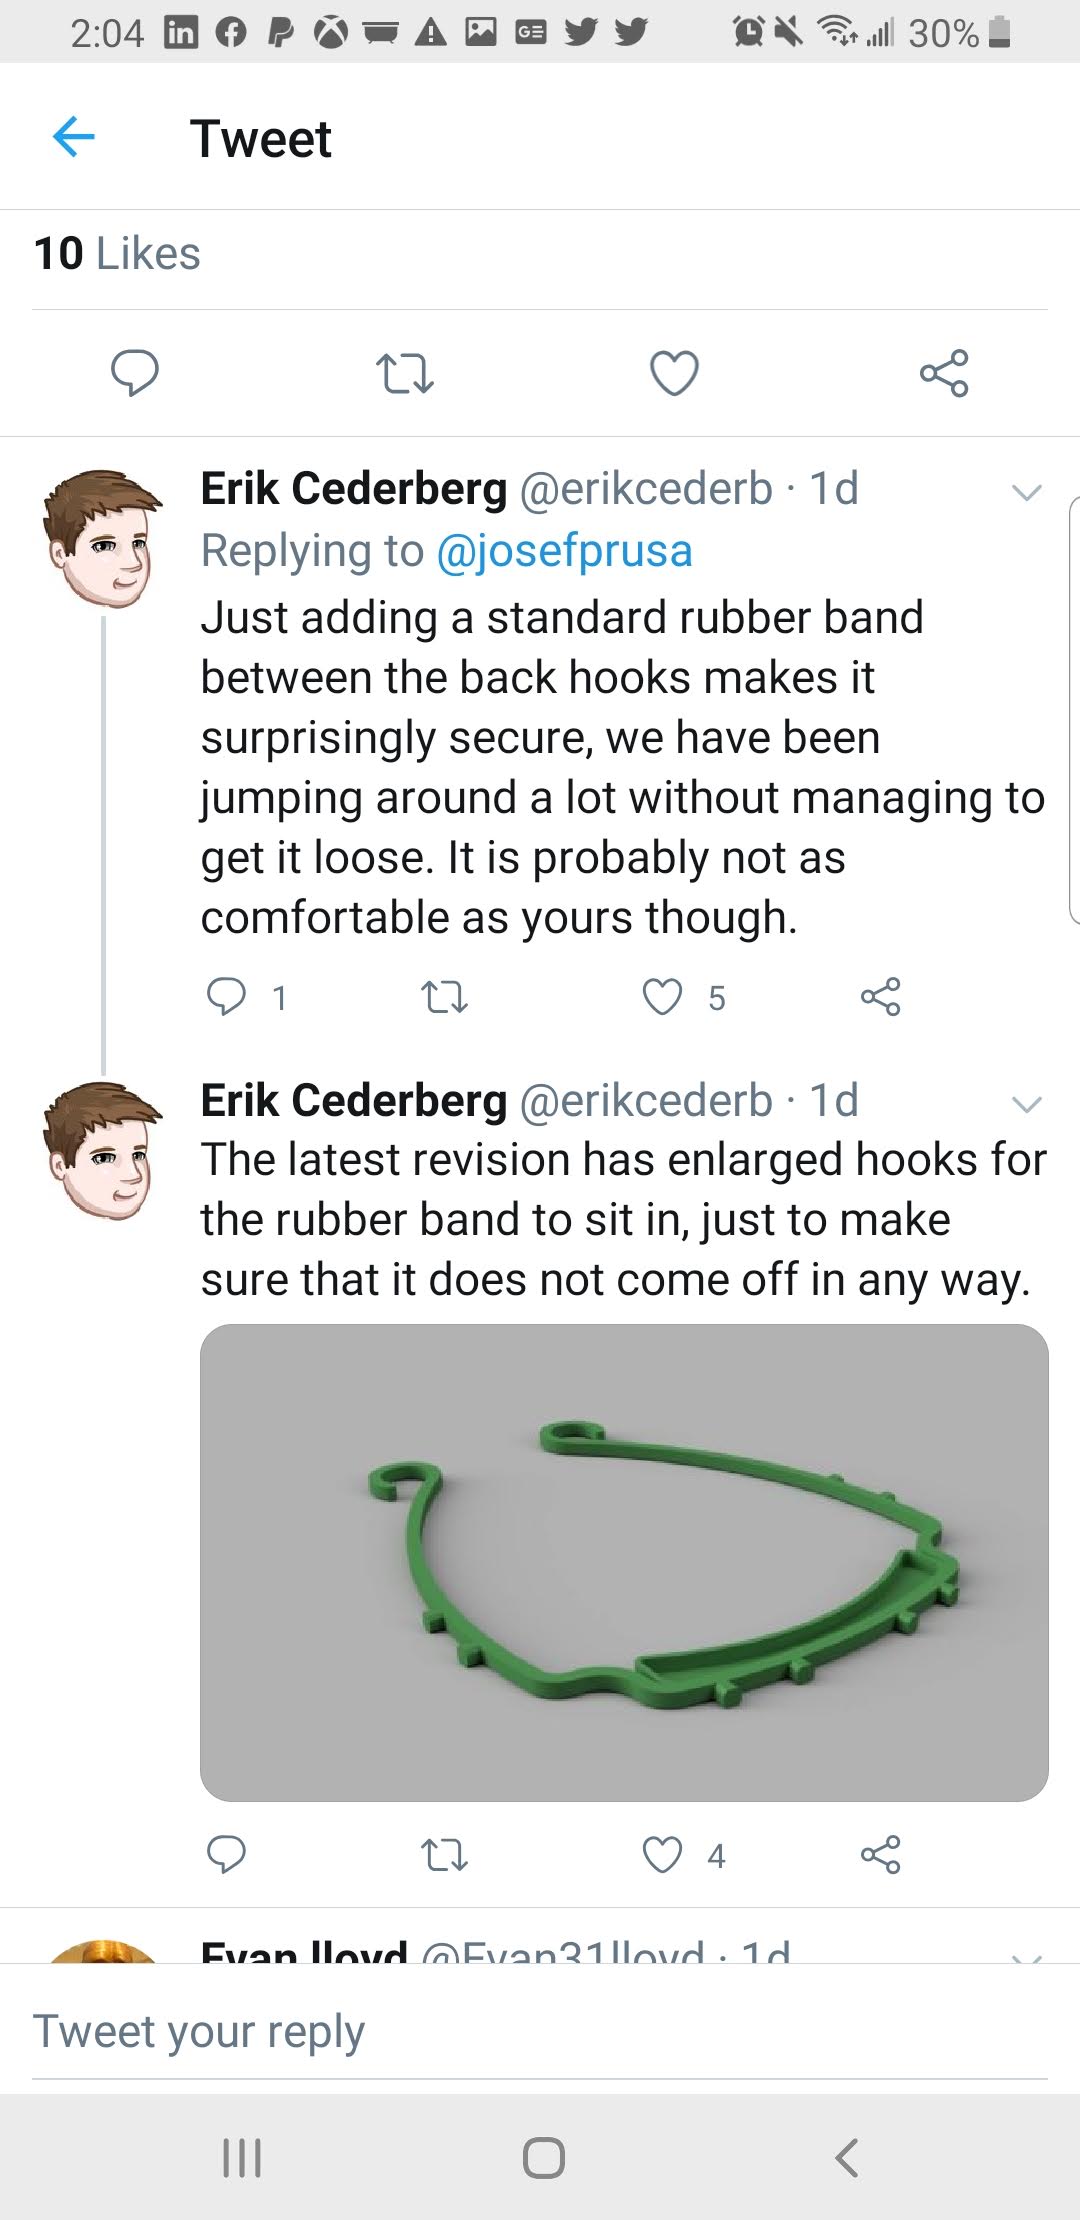Share the standard rubber band tweet
The height and width of the screenshot is (2220, 1080).
tap(881, 997)
